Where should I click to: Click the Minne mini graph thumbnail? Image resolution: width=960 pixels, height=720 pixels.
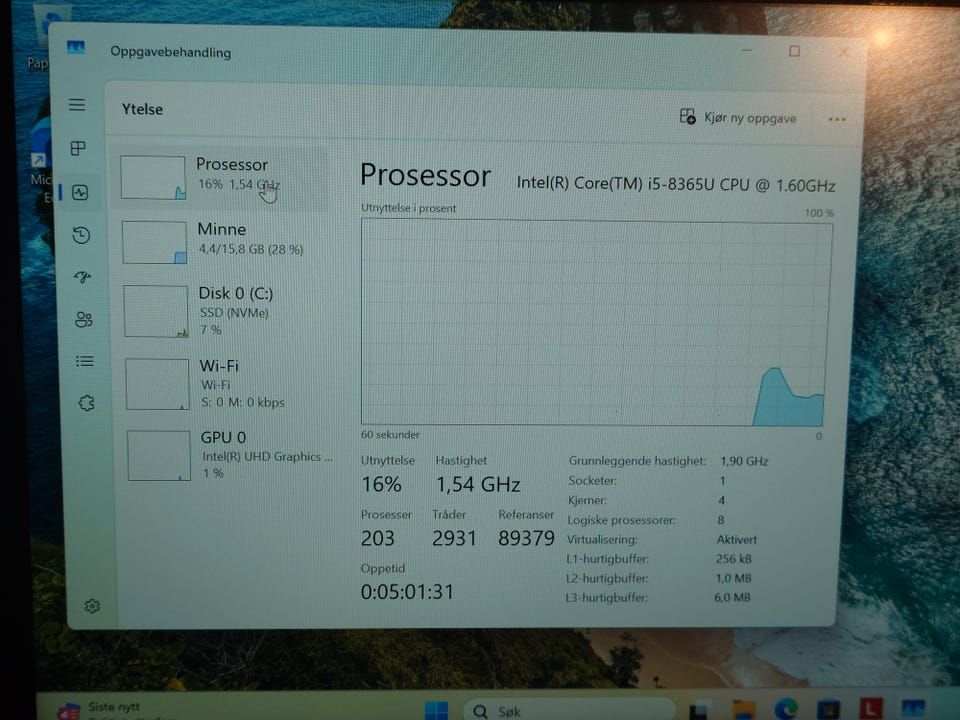[155, 242]
